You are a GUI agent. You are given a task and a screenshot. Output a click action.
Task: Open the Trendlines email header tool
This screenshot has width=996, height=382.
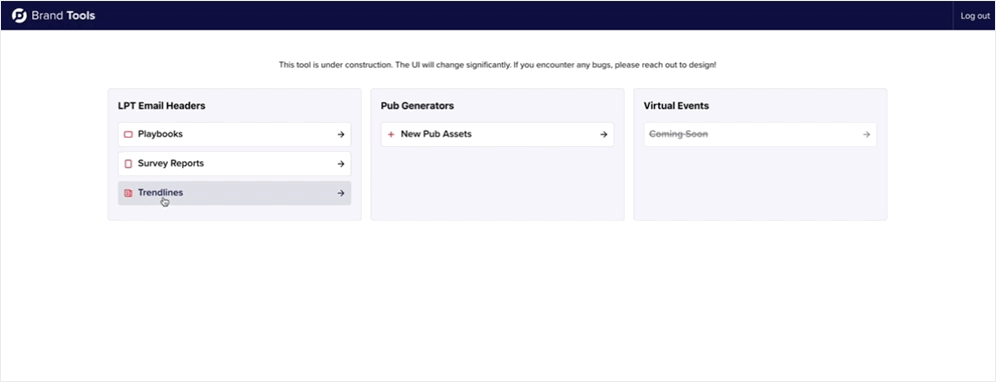click(234, 193)
